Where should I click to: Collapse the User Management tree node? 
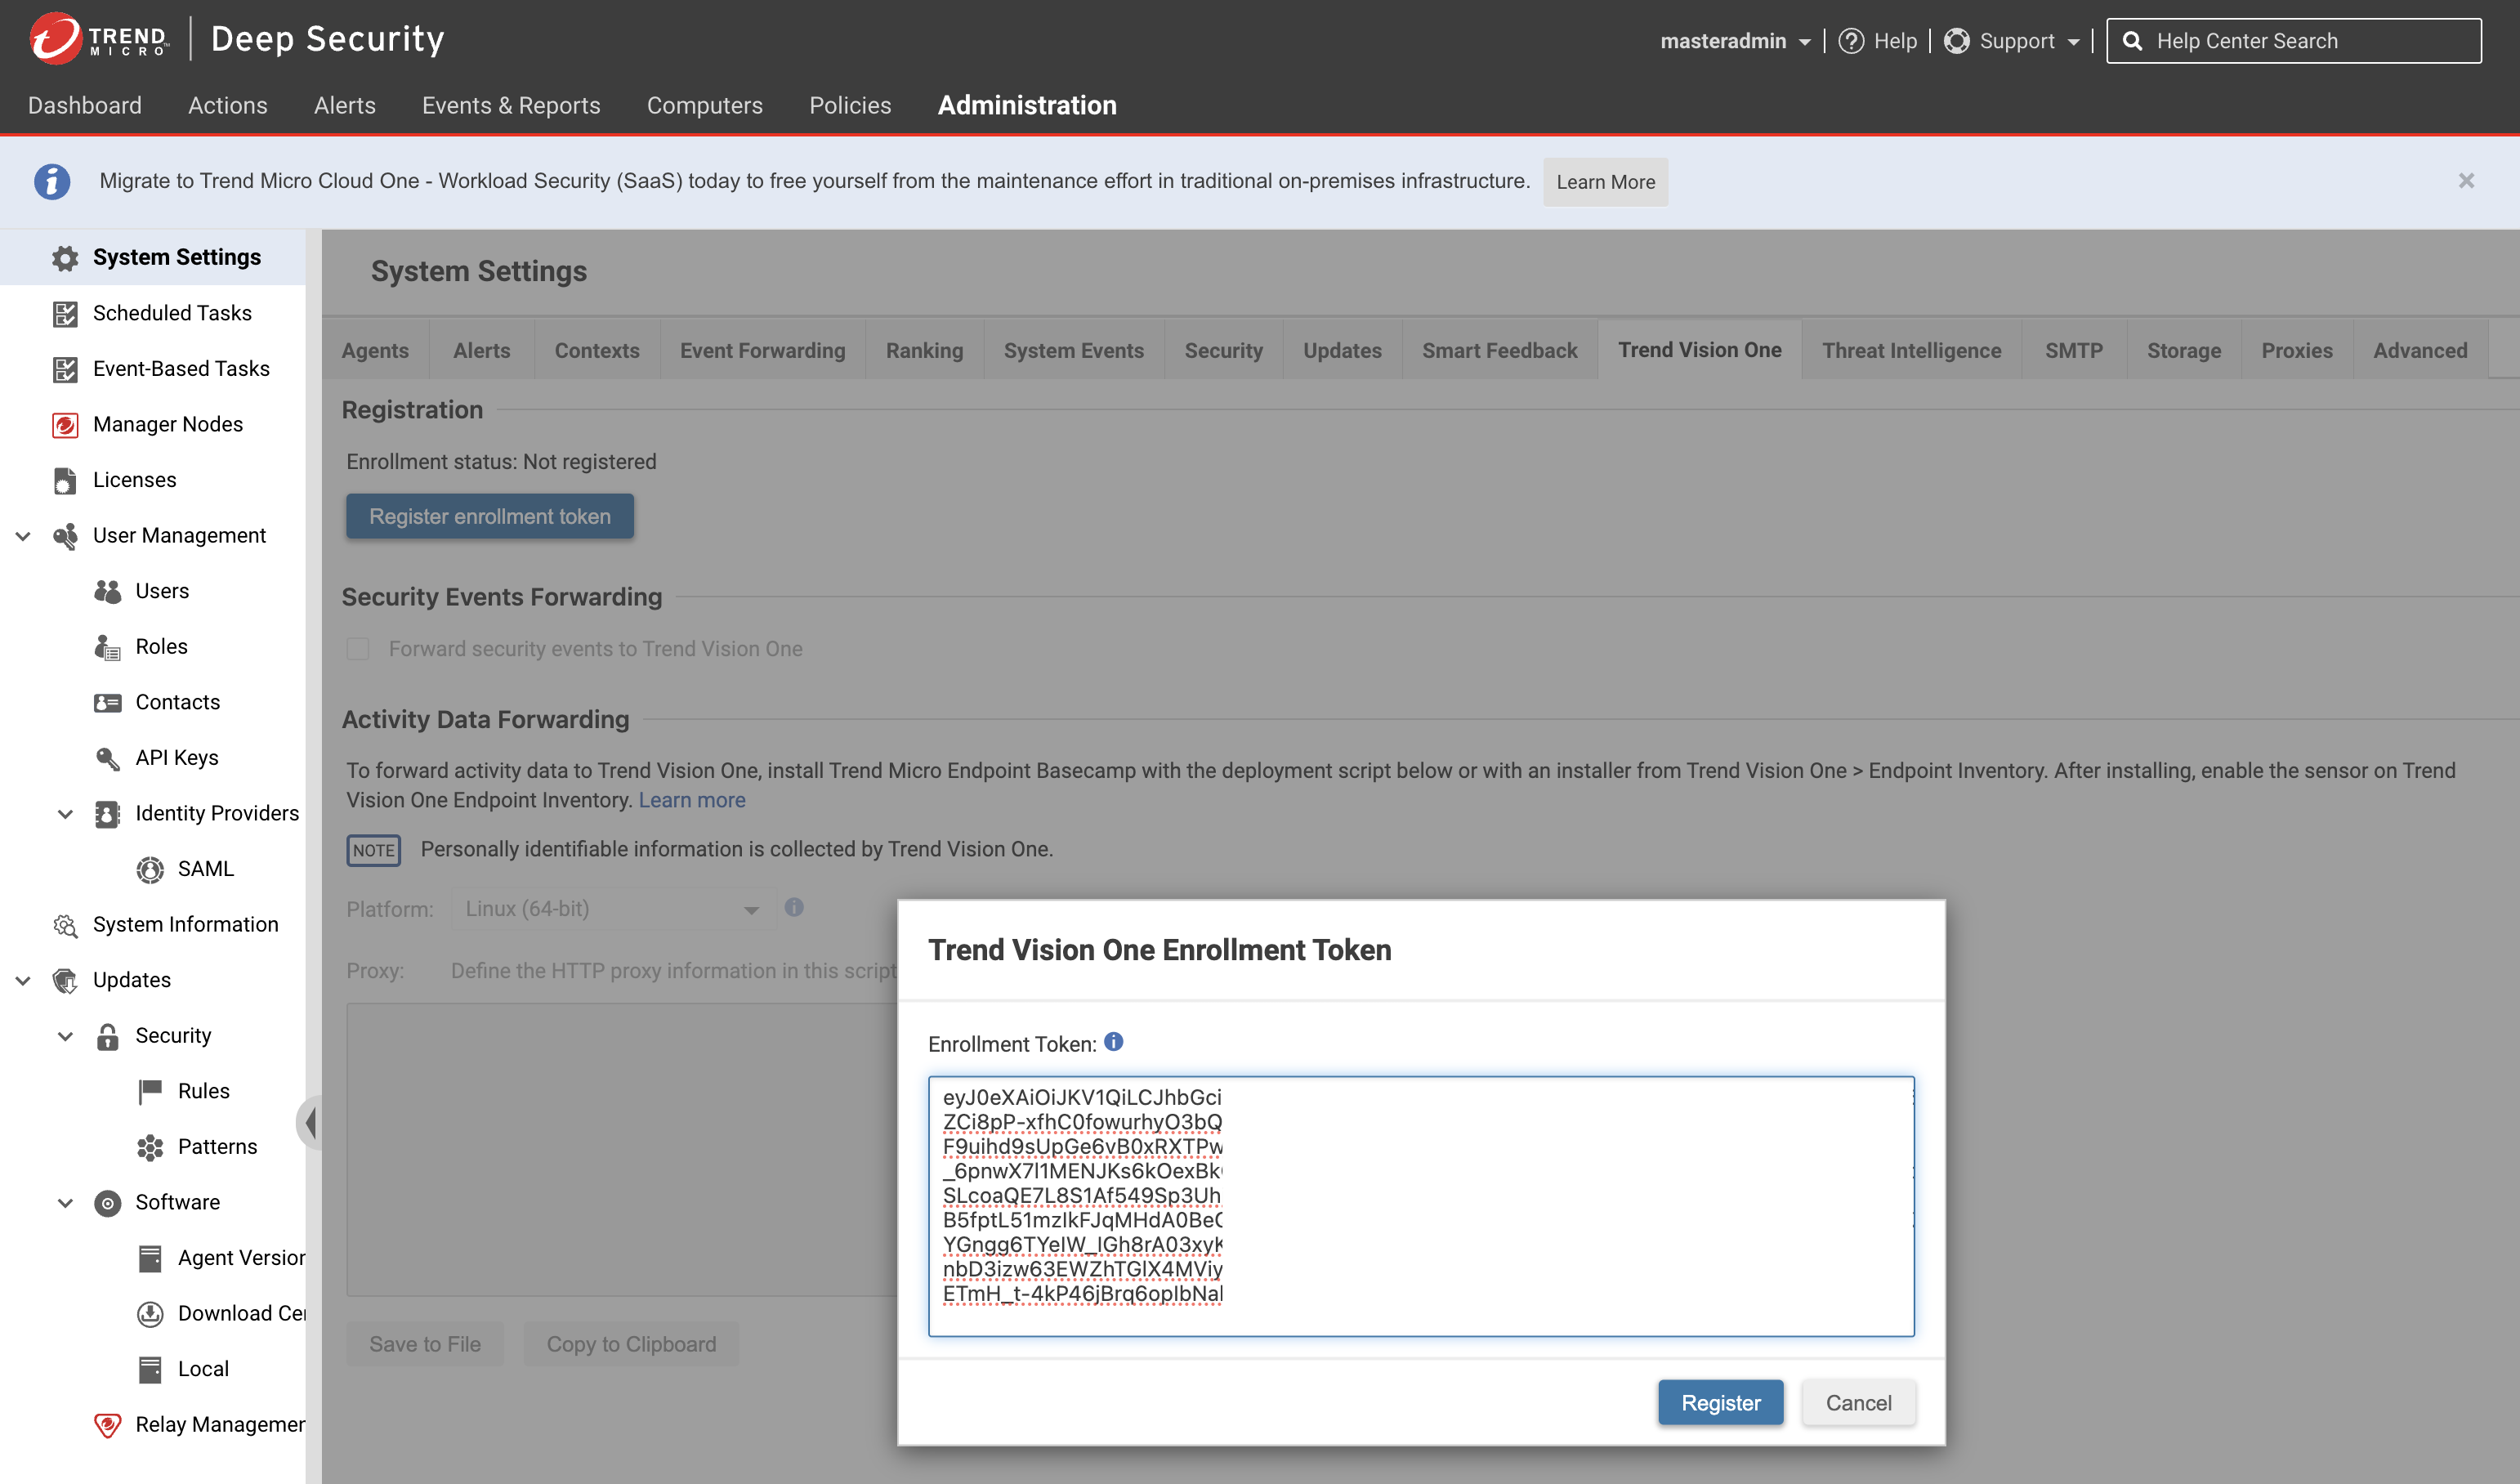click(23, 536)
